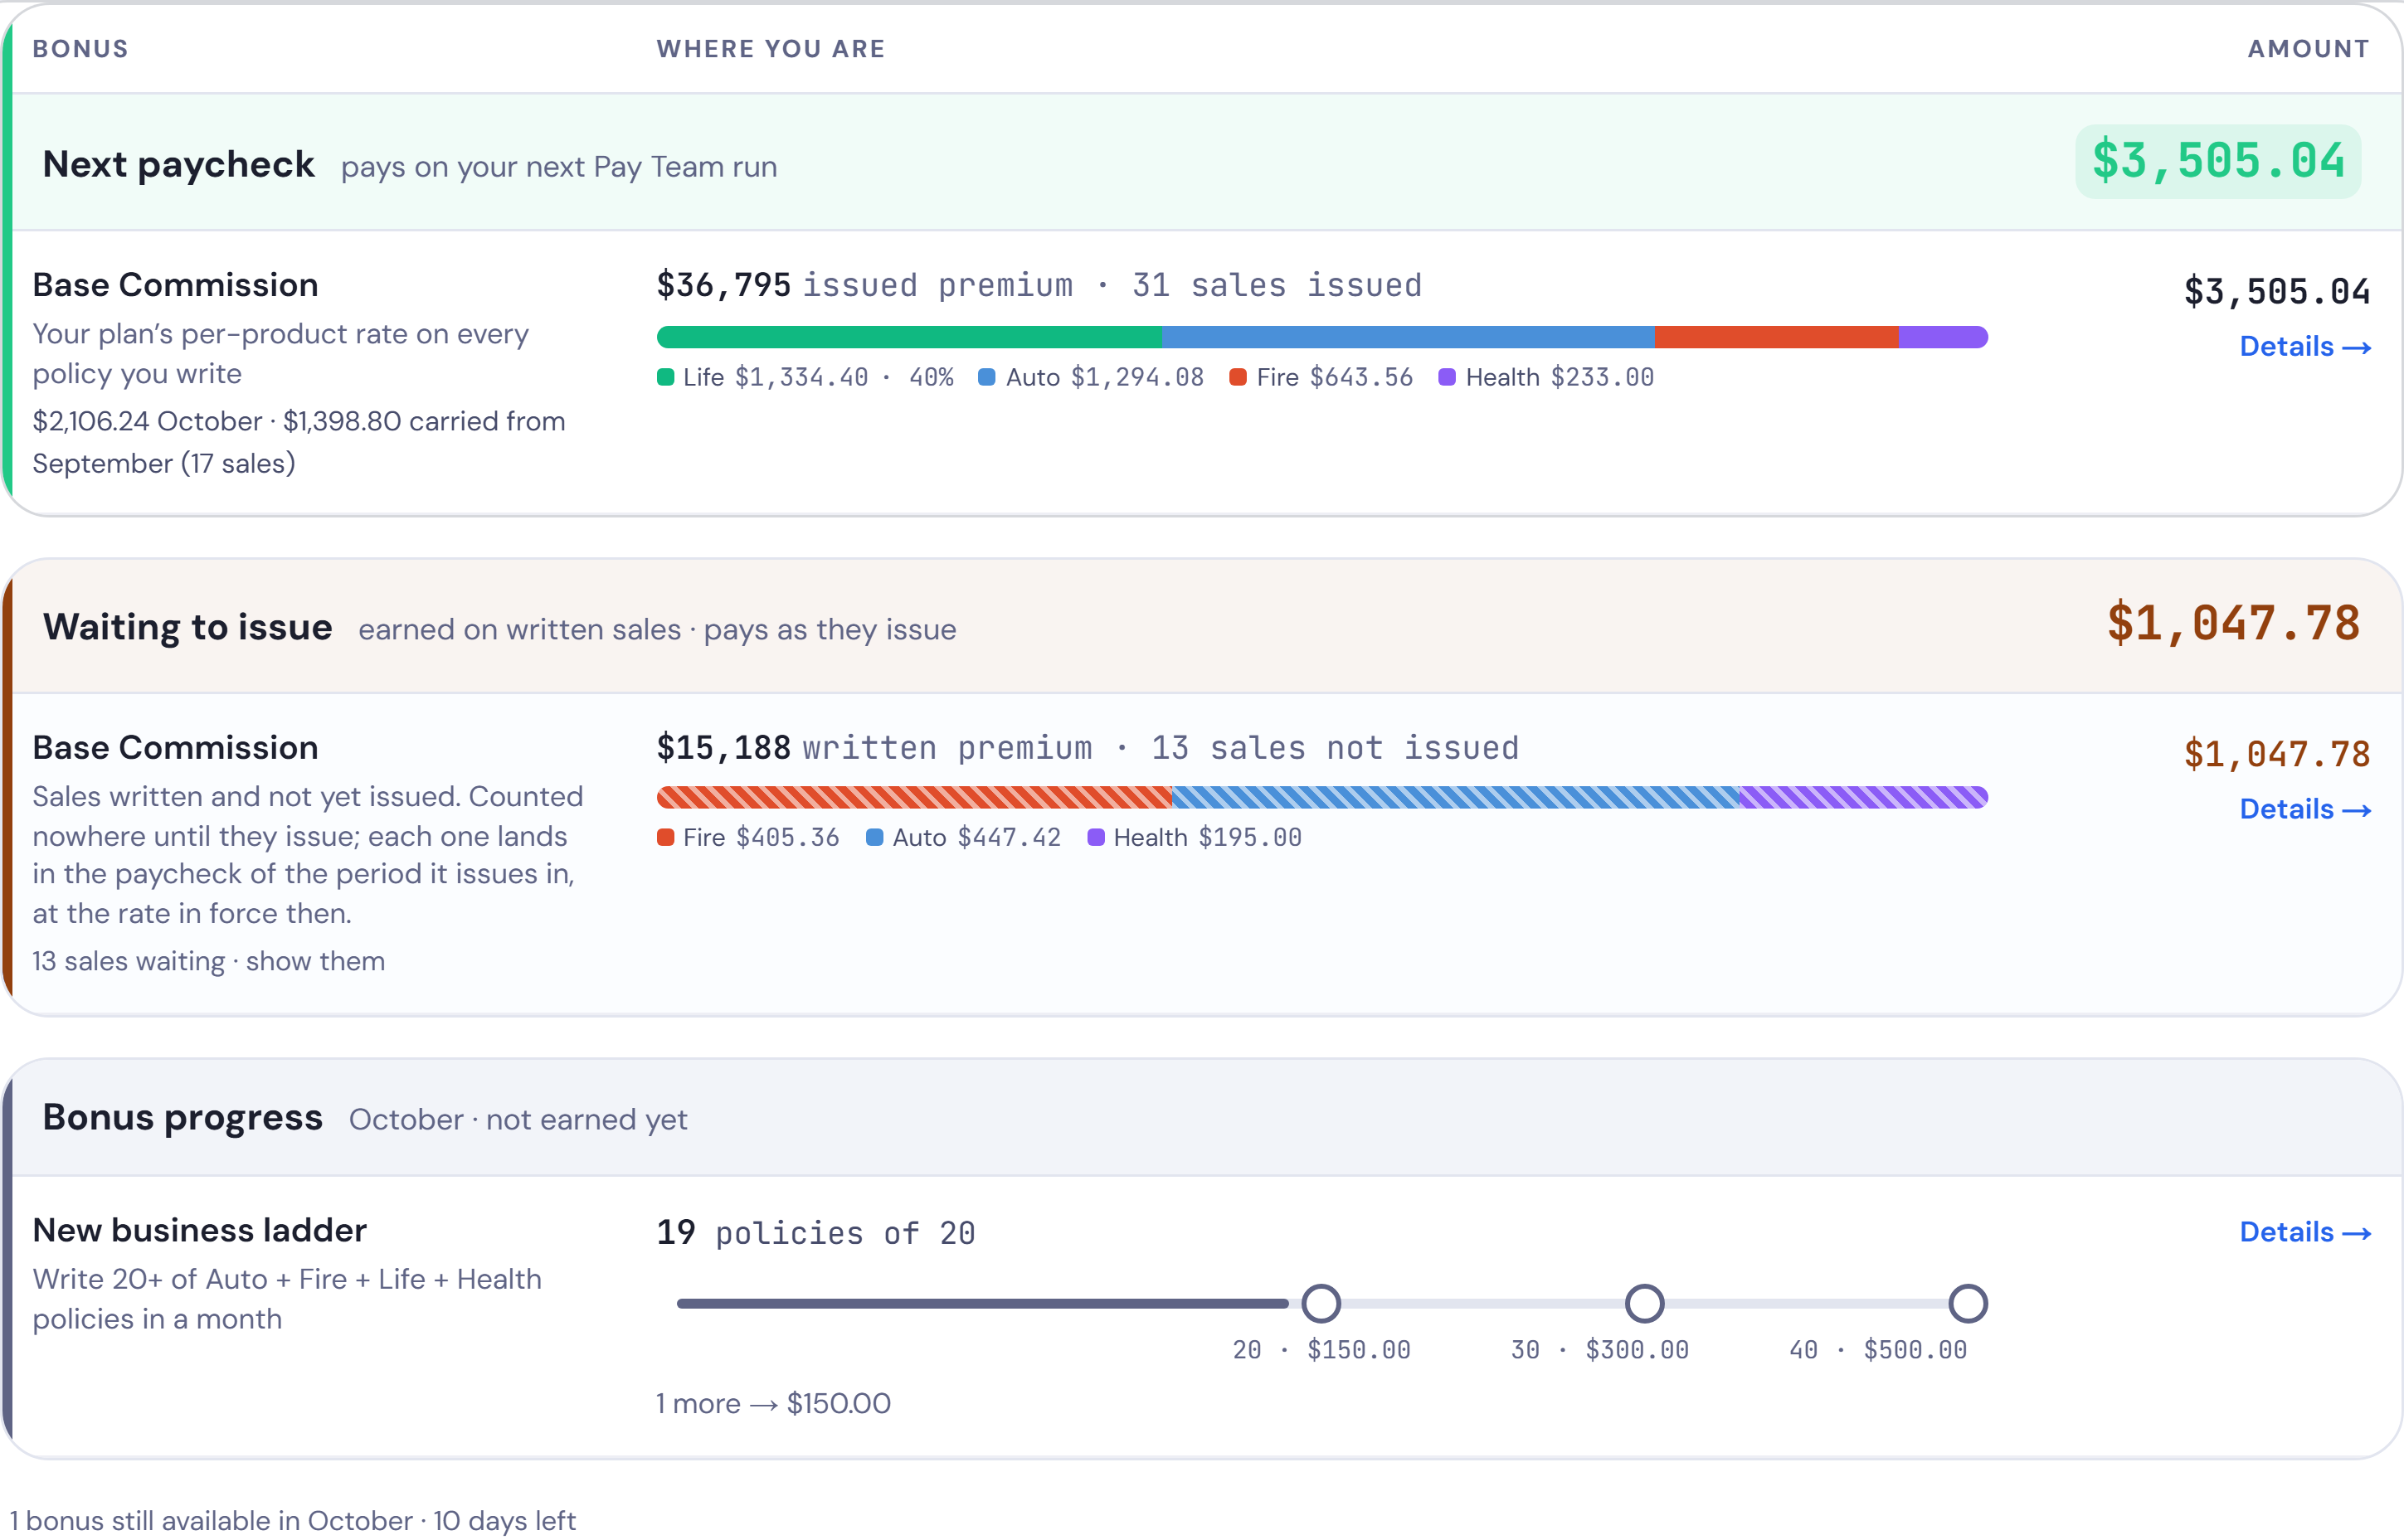The image size is (2404, 1540).
Task: Click the filled ladder progress track
Action: click(x=982, y=1303)
